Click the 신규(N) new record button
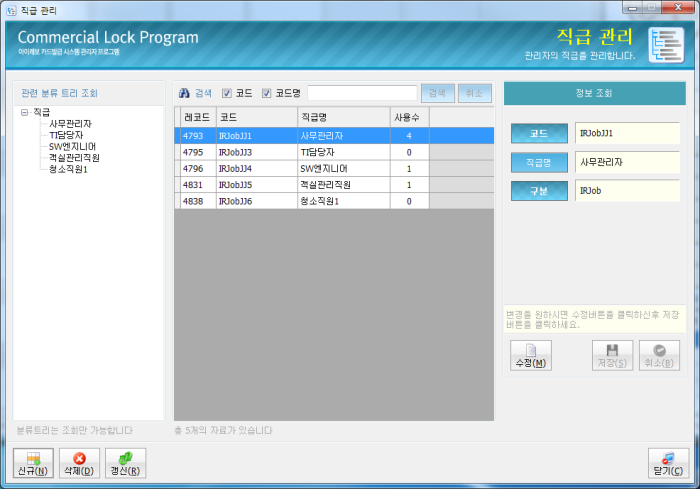700x489 pixels. 32,464
